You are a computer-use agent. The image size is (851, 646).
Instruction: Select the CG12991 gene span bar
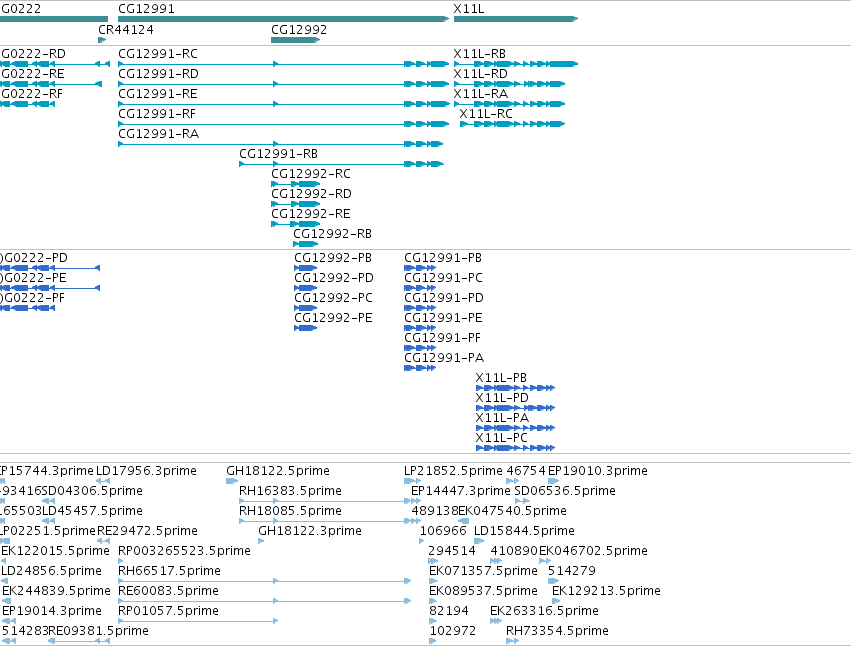click(x=283, y=19)
